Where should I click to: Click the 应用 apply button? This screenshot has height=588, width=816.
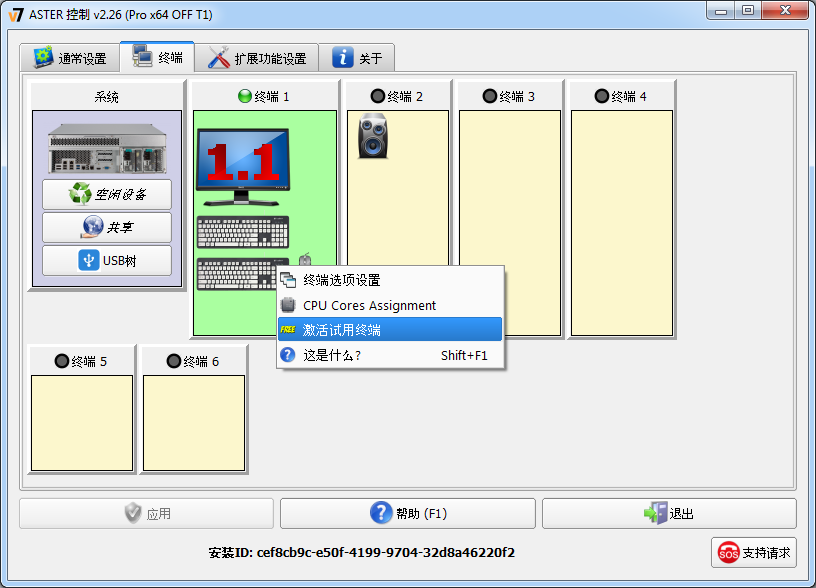pos(147,514)
